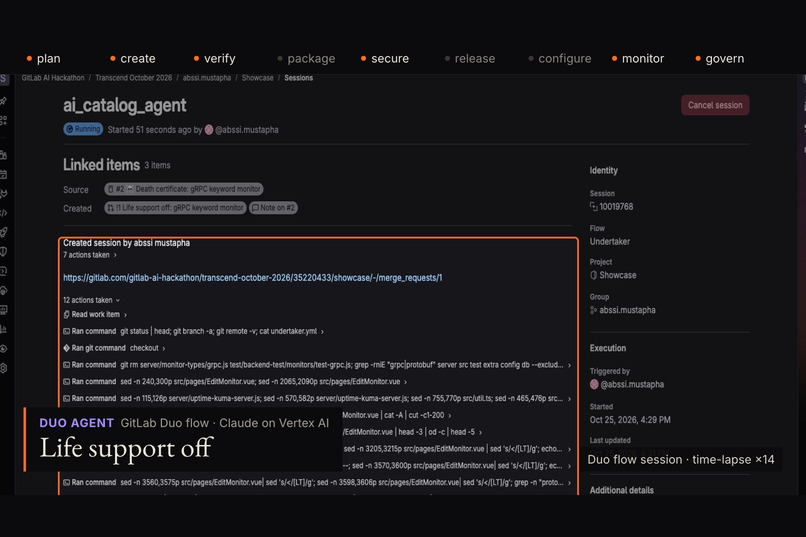Viewport: 806px width, 537px height.
Task: Click the group icon beside abssi.mustapha
Action: pyautogui.click(x=593, y=310)
